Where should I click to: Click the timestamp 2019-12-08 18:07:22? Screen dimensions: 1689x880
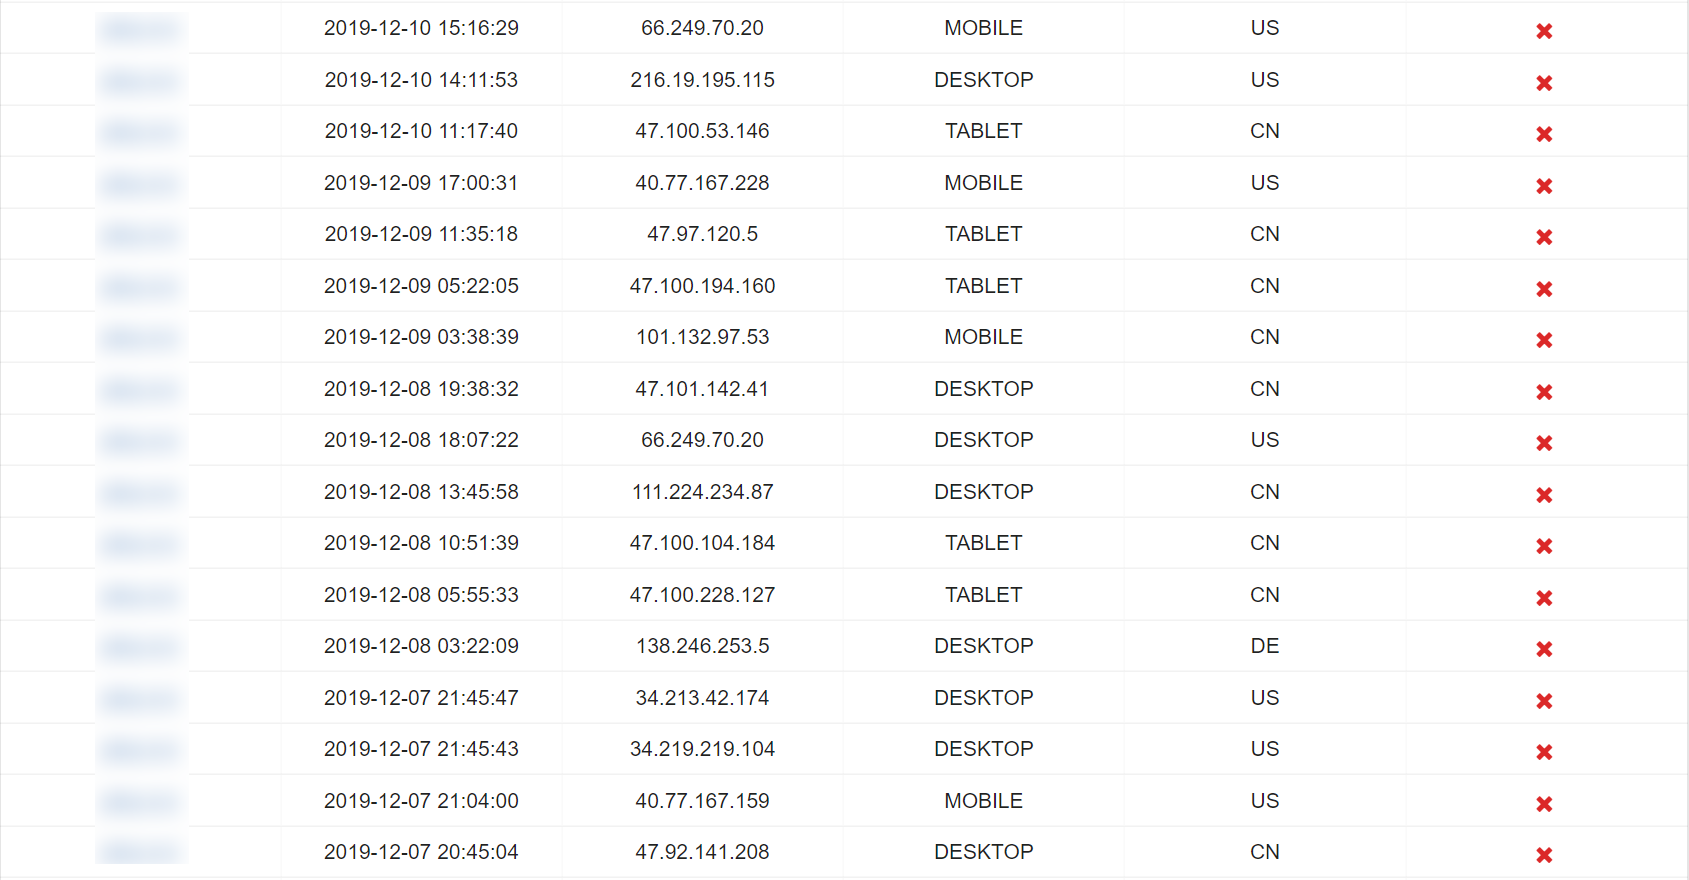coord(421,440)
